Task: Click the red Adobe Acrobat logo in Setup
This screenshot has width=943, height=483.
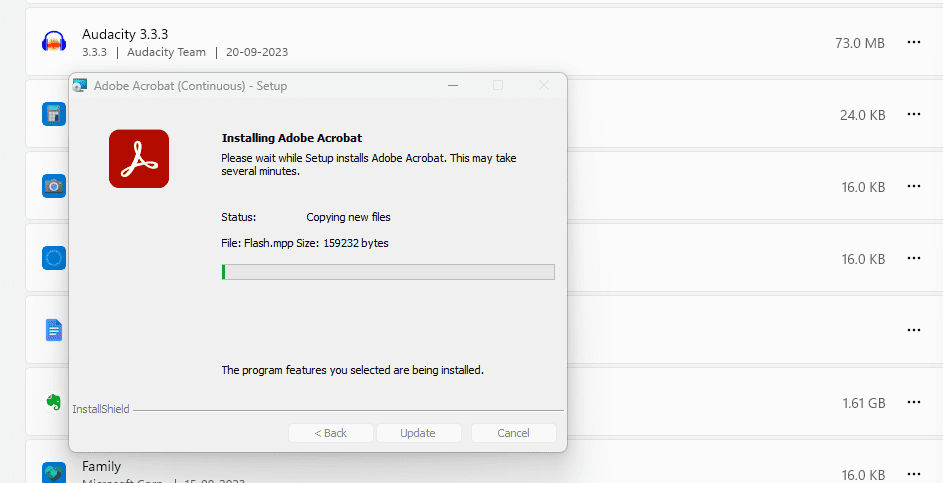Action: tap(139, 159)
